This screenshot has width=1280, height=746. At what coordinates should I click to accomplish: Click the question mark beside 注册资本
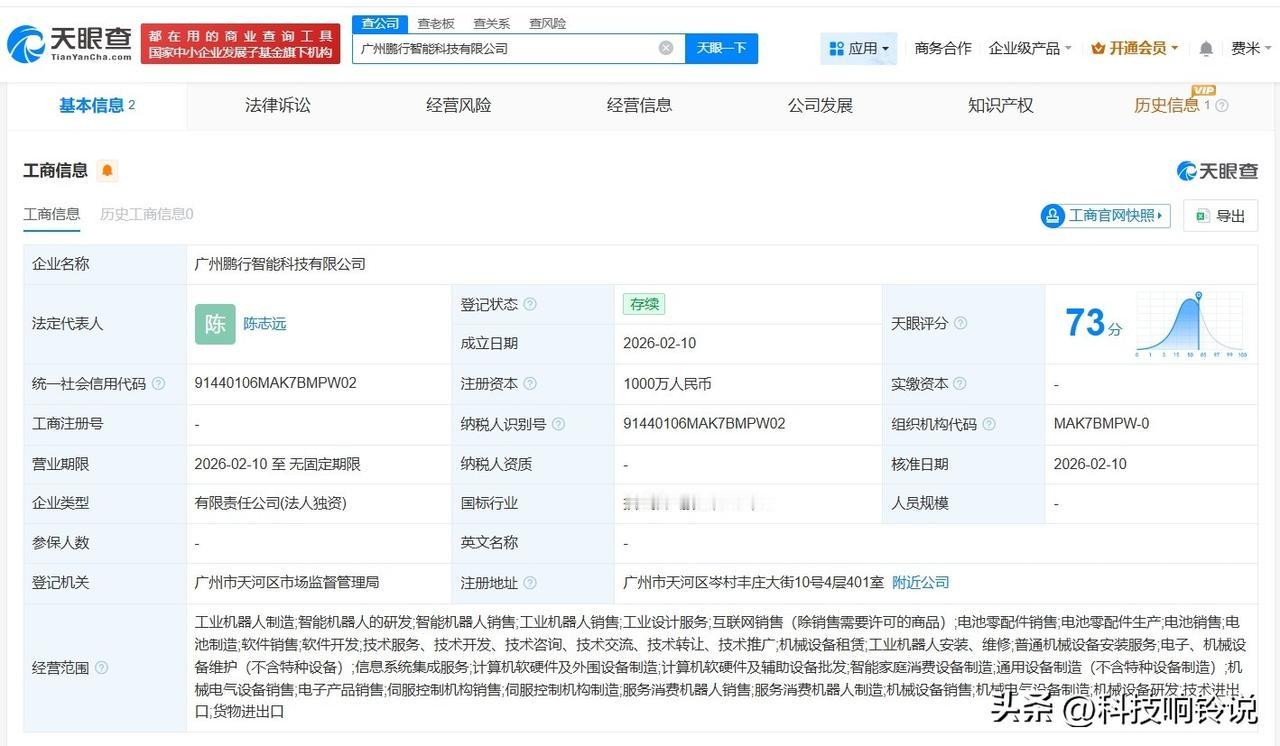(x=531, y=383)
